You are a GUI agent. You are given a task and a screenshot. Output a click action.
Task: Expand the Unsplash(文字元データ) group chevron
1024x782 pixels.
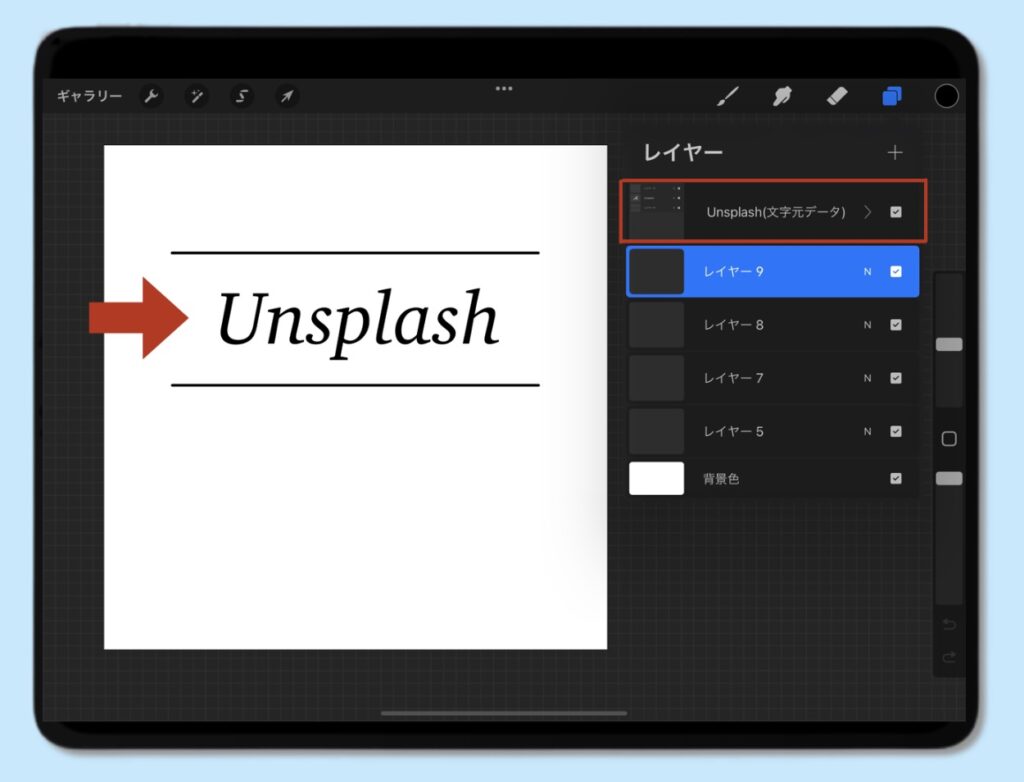tap(867, 212)
